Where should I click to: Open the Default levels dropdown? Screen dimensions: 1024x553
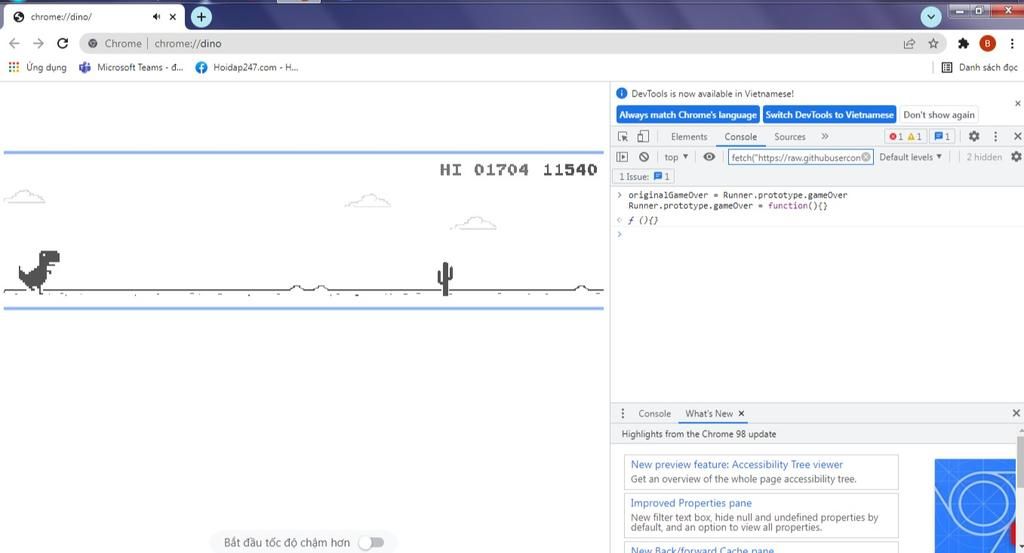click(x=910, y=157)
